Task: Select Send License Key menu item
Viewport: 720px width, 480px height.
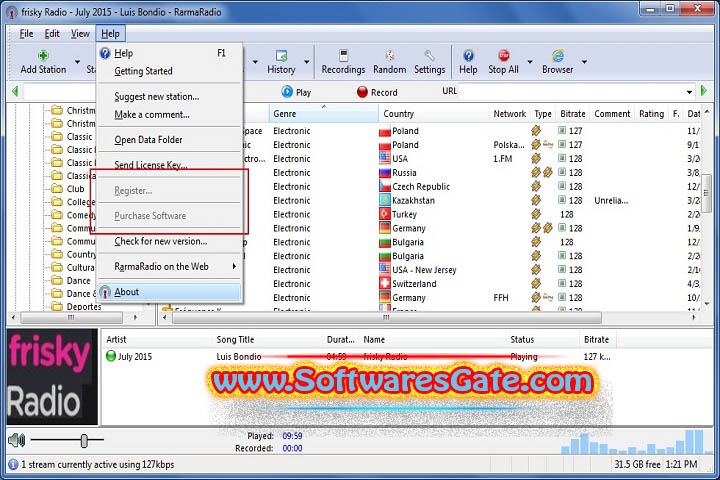Action: coord(170,164)
